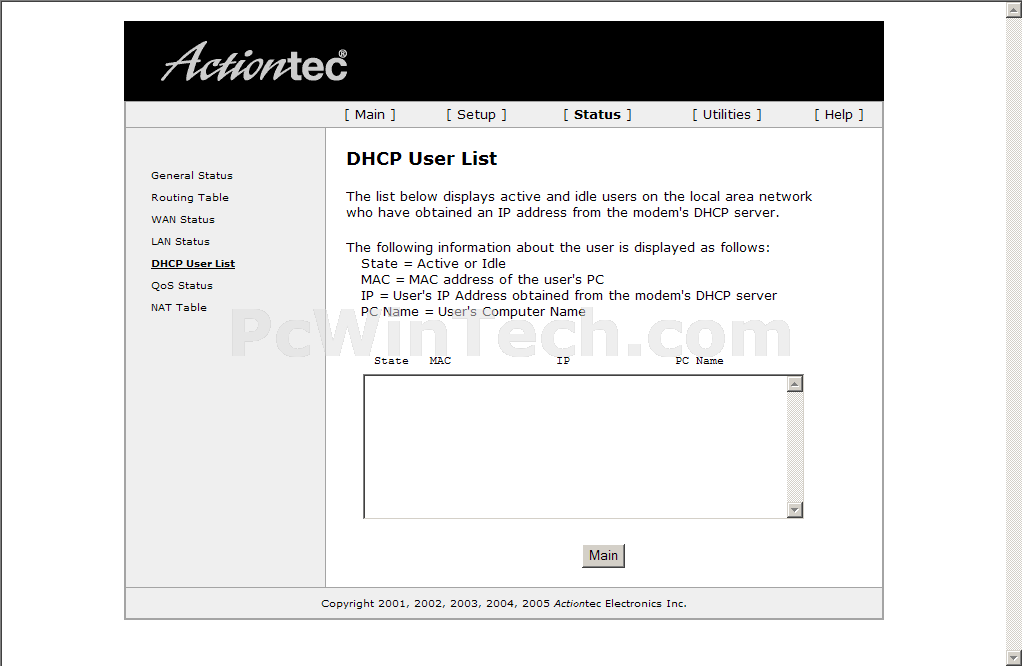Click the browser page scroll up arrow
The image size is (1022, 666).
pos(1014,9)
